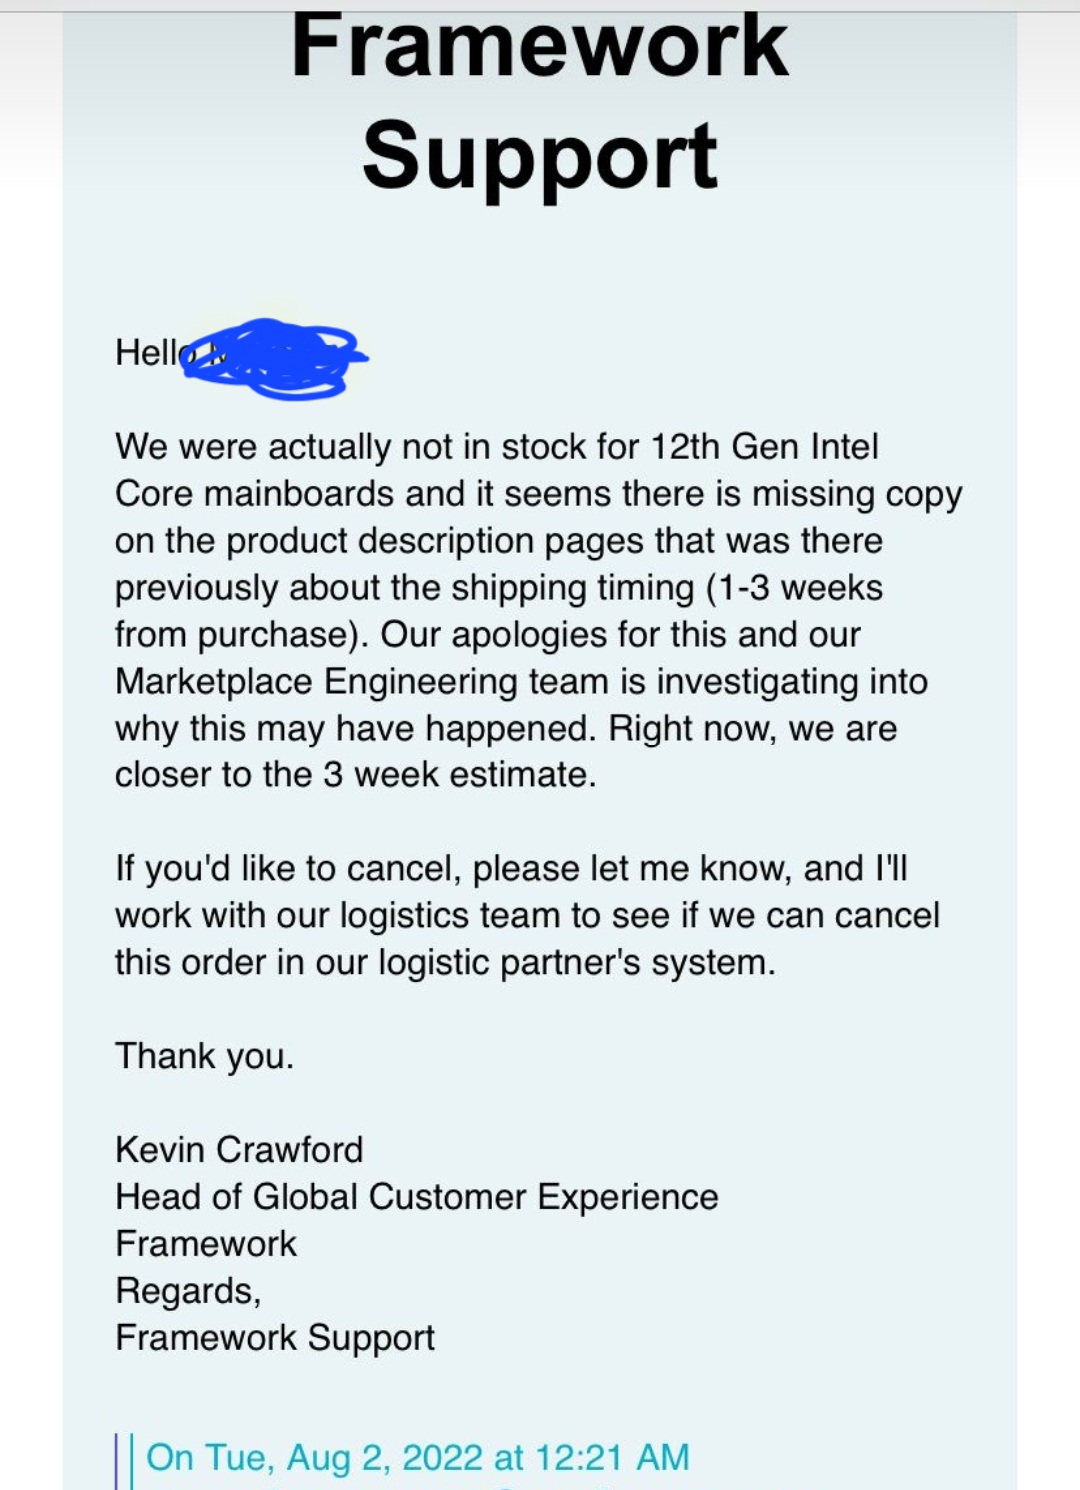Click the 'Regards,' line in the signature
This screenshot has height=1490, width=1080.
188,1290
